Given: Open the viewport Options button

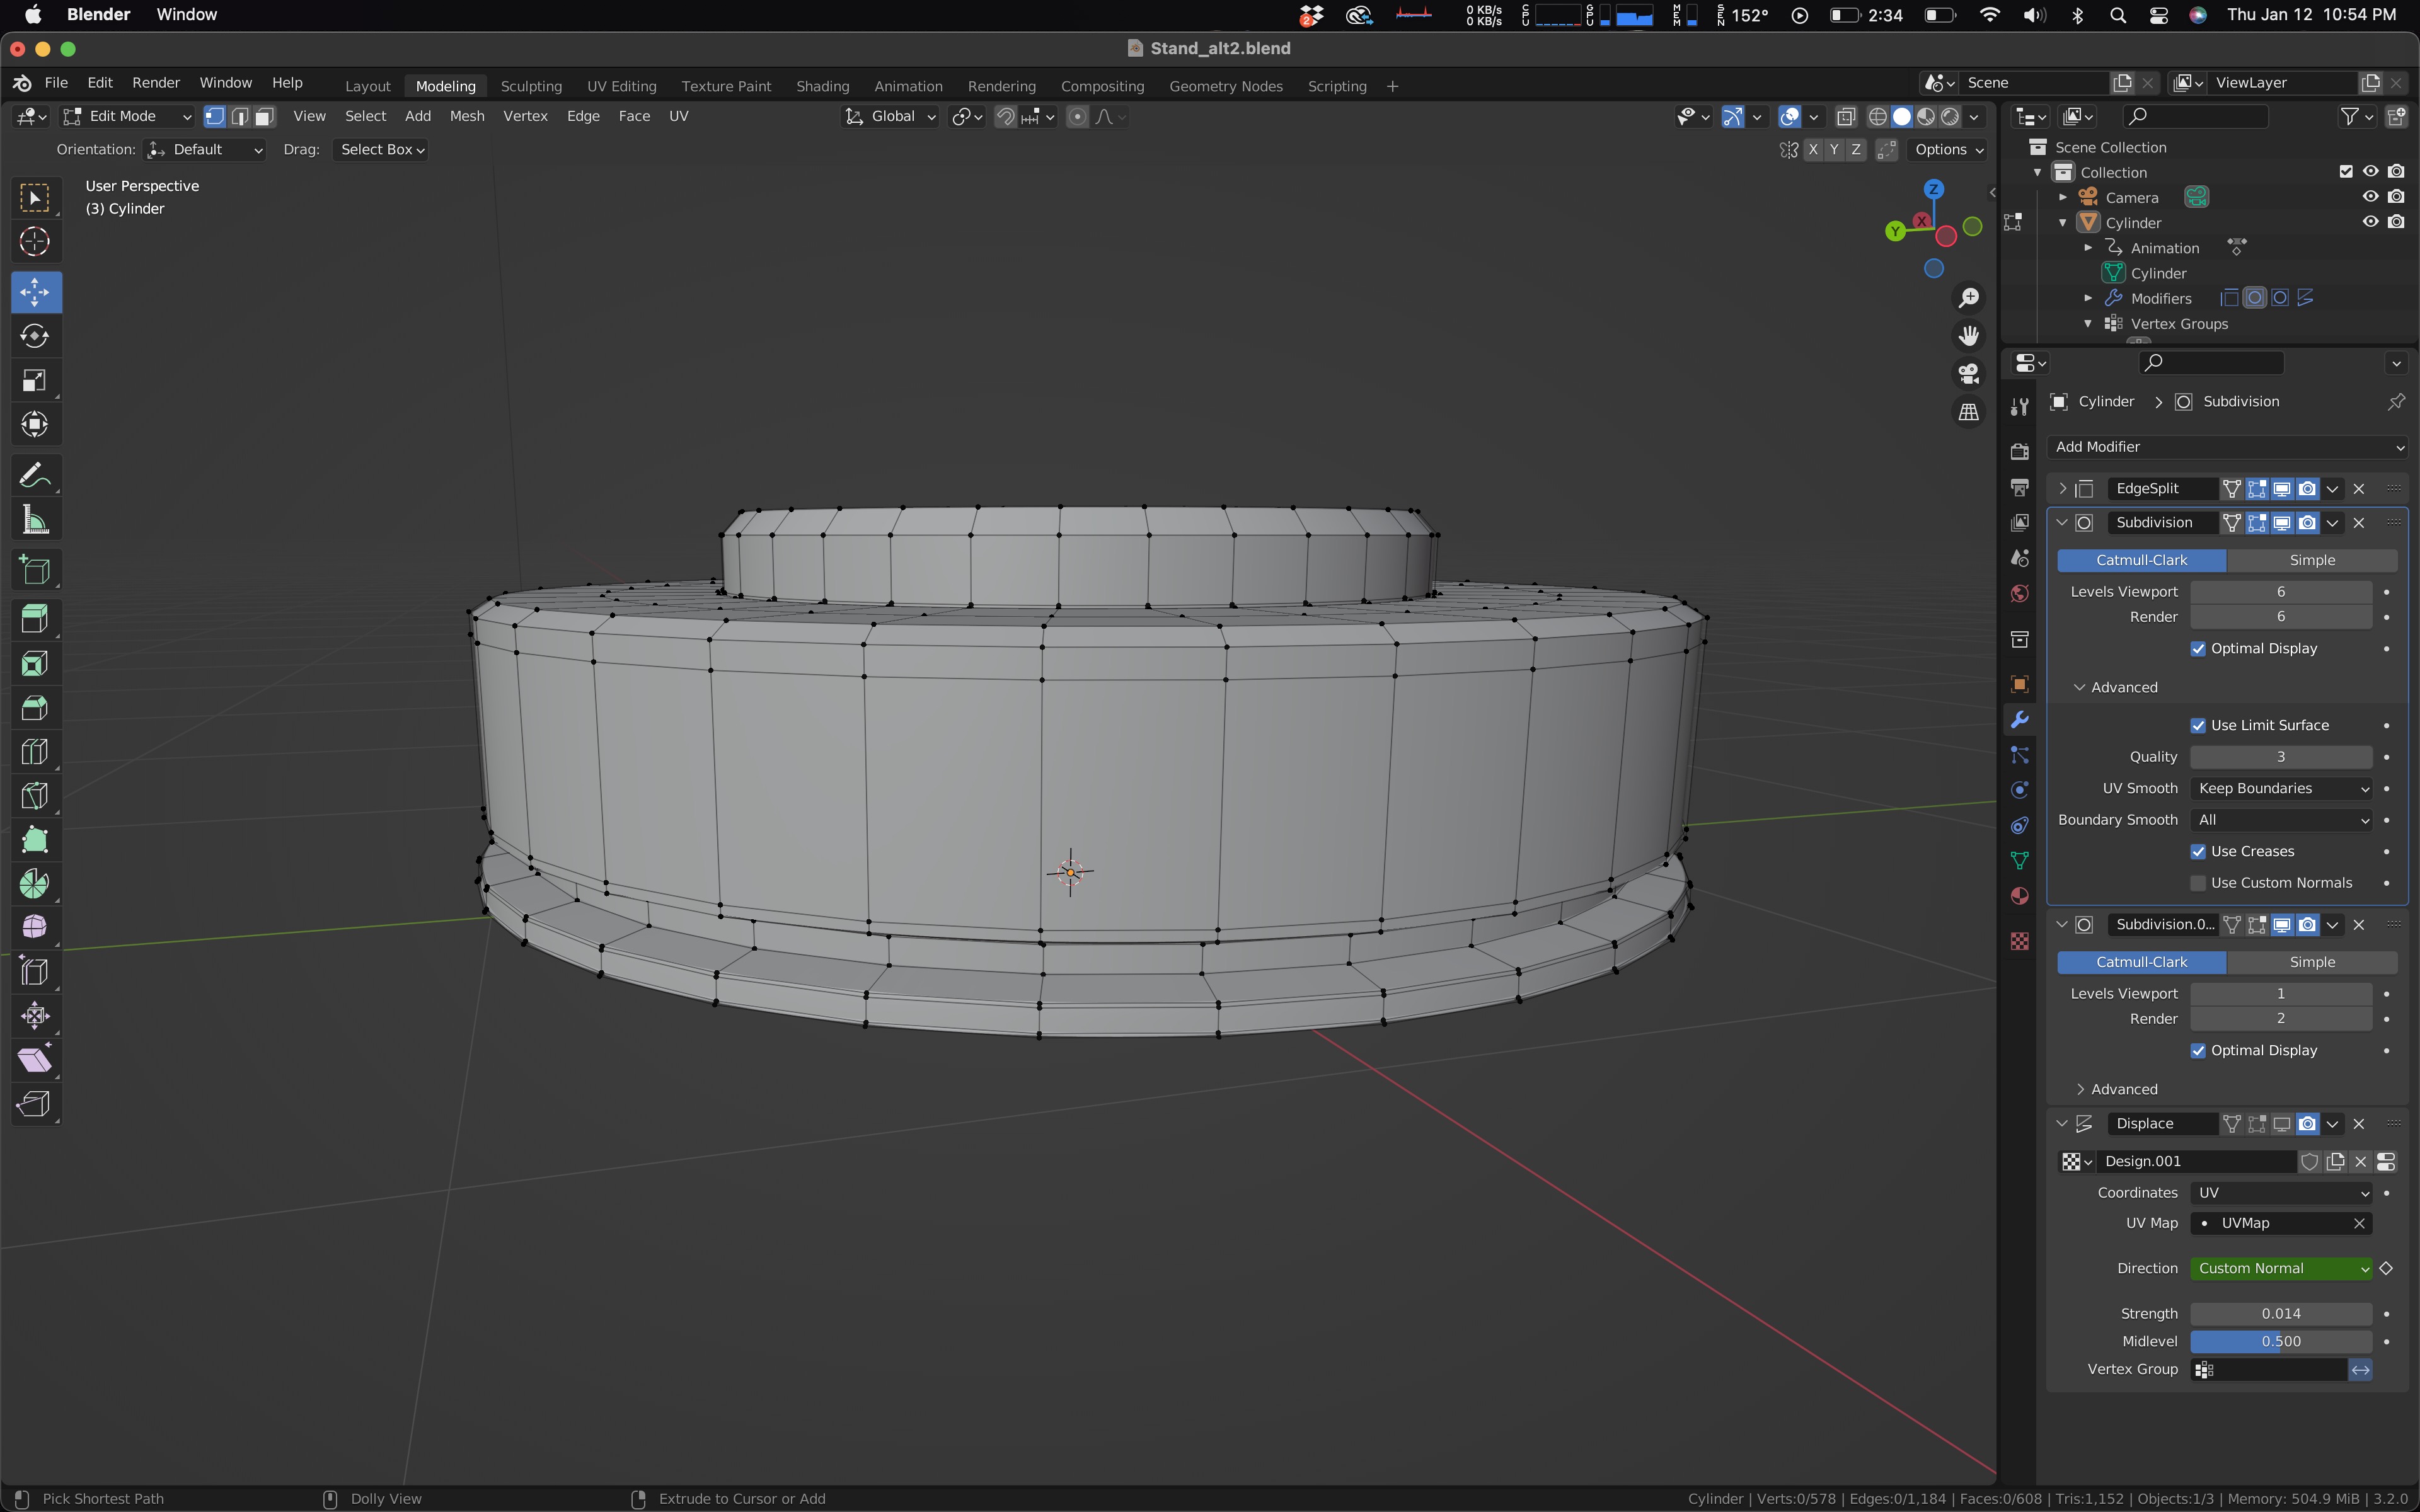Looking at the screenshot, I should (1948, 150).
